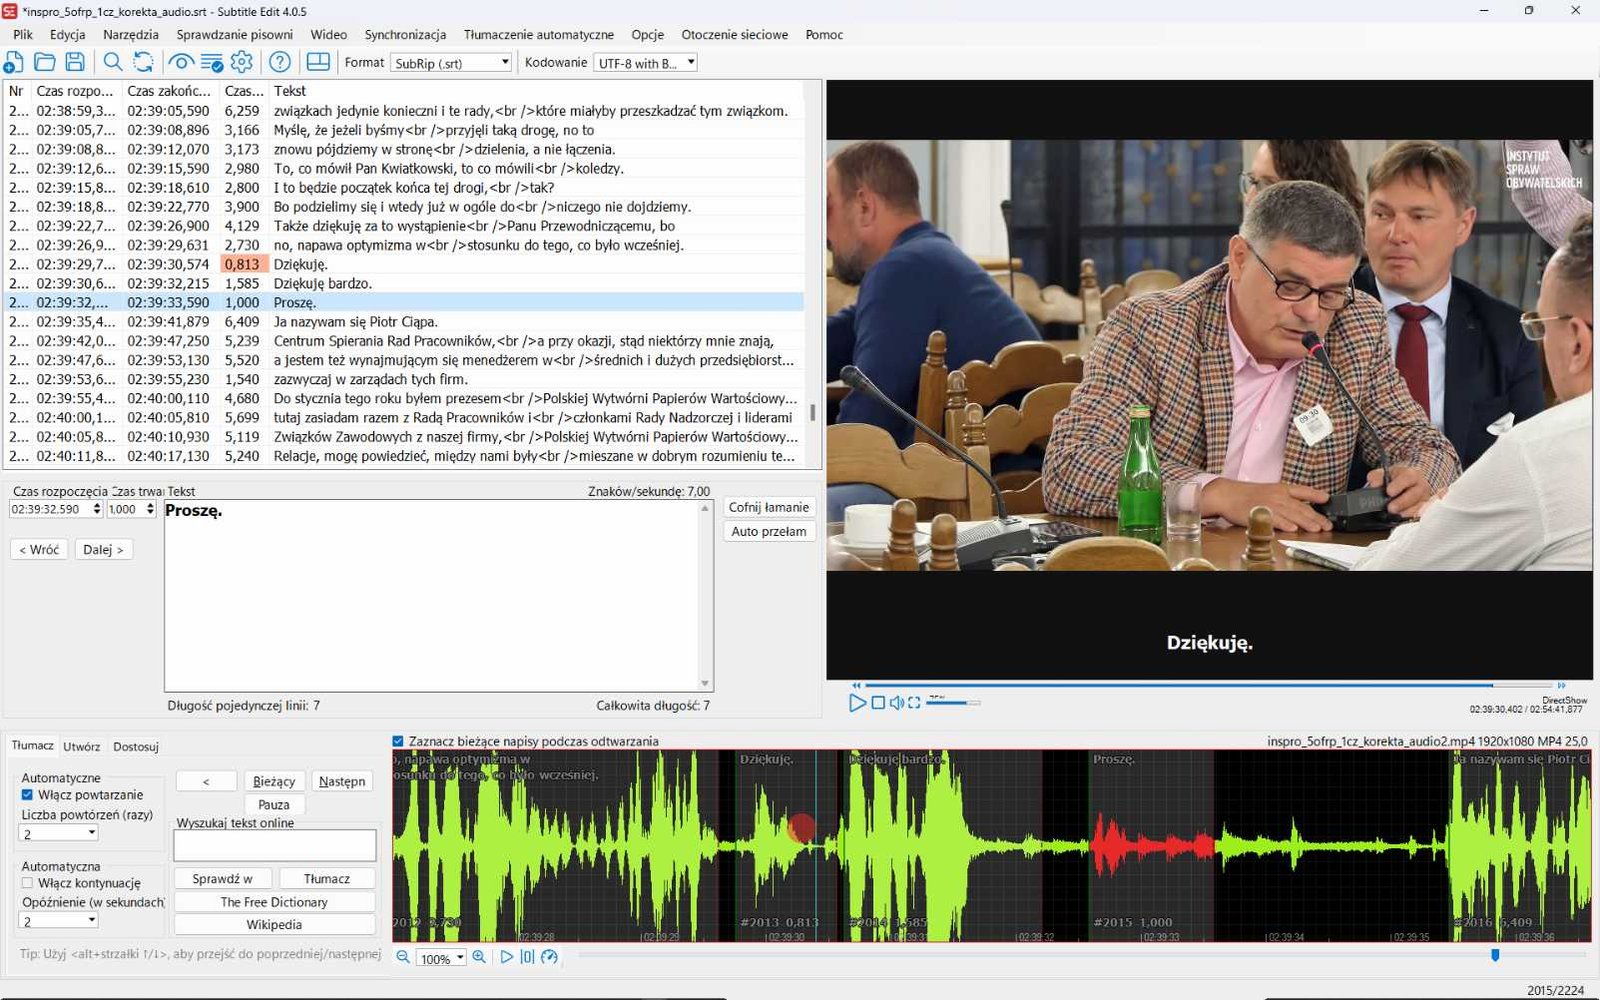
Task: Zoom in the waveform
Action: [479, 957]
